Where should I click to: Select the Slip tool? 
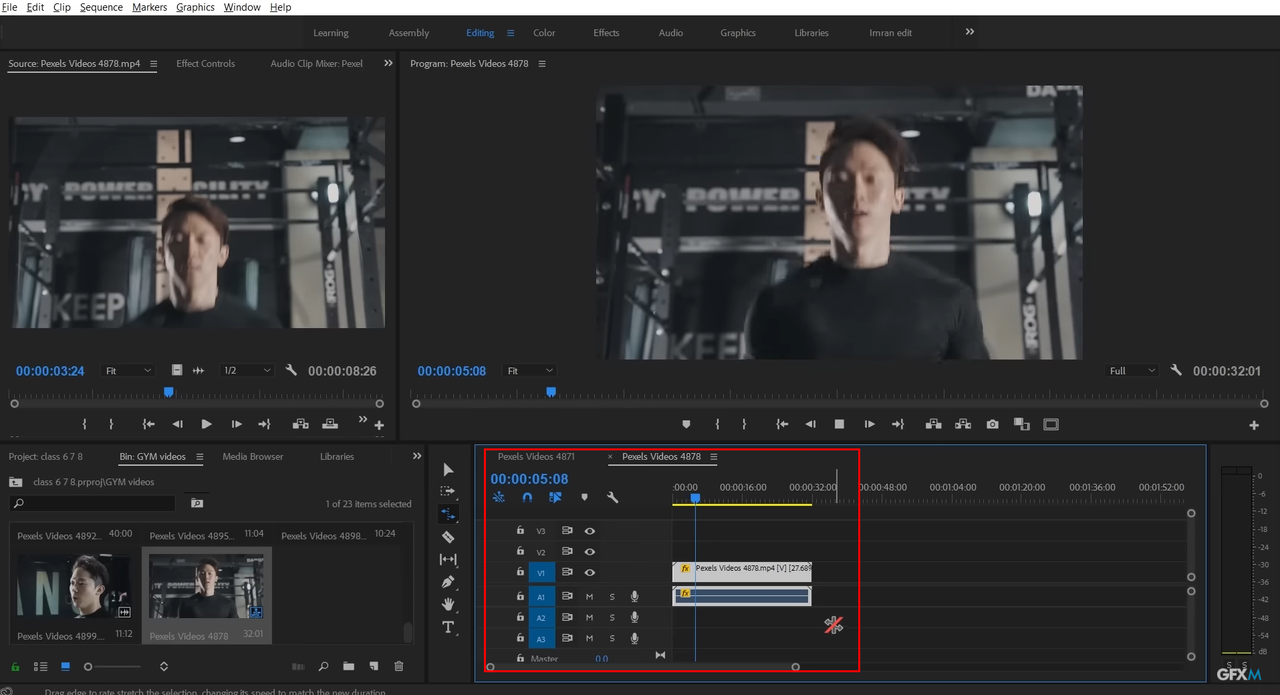tap(448, 559)
